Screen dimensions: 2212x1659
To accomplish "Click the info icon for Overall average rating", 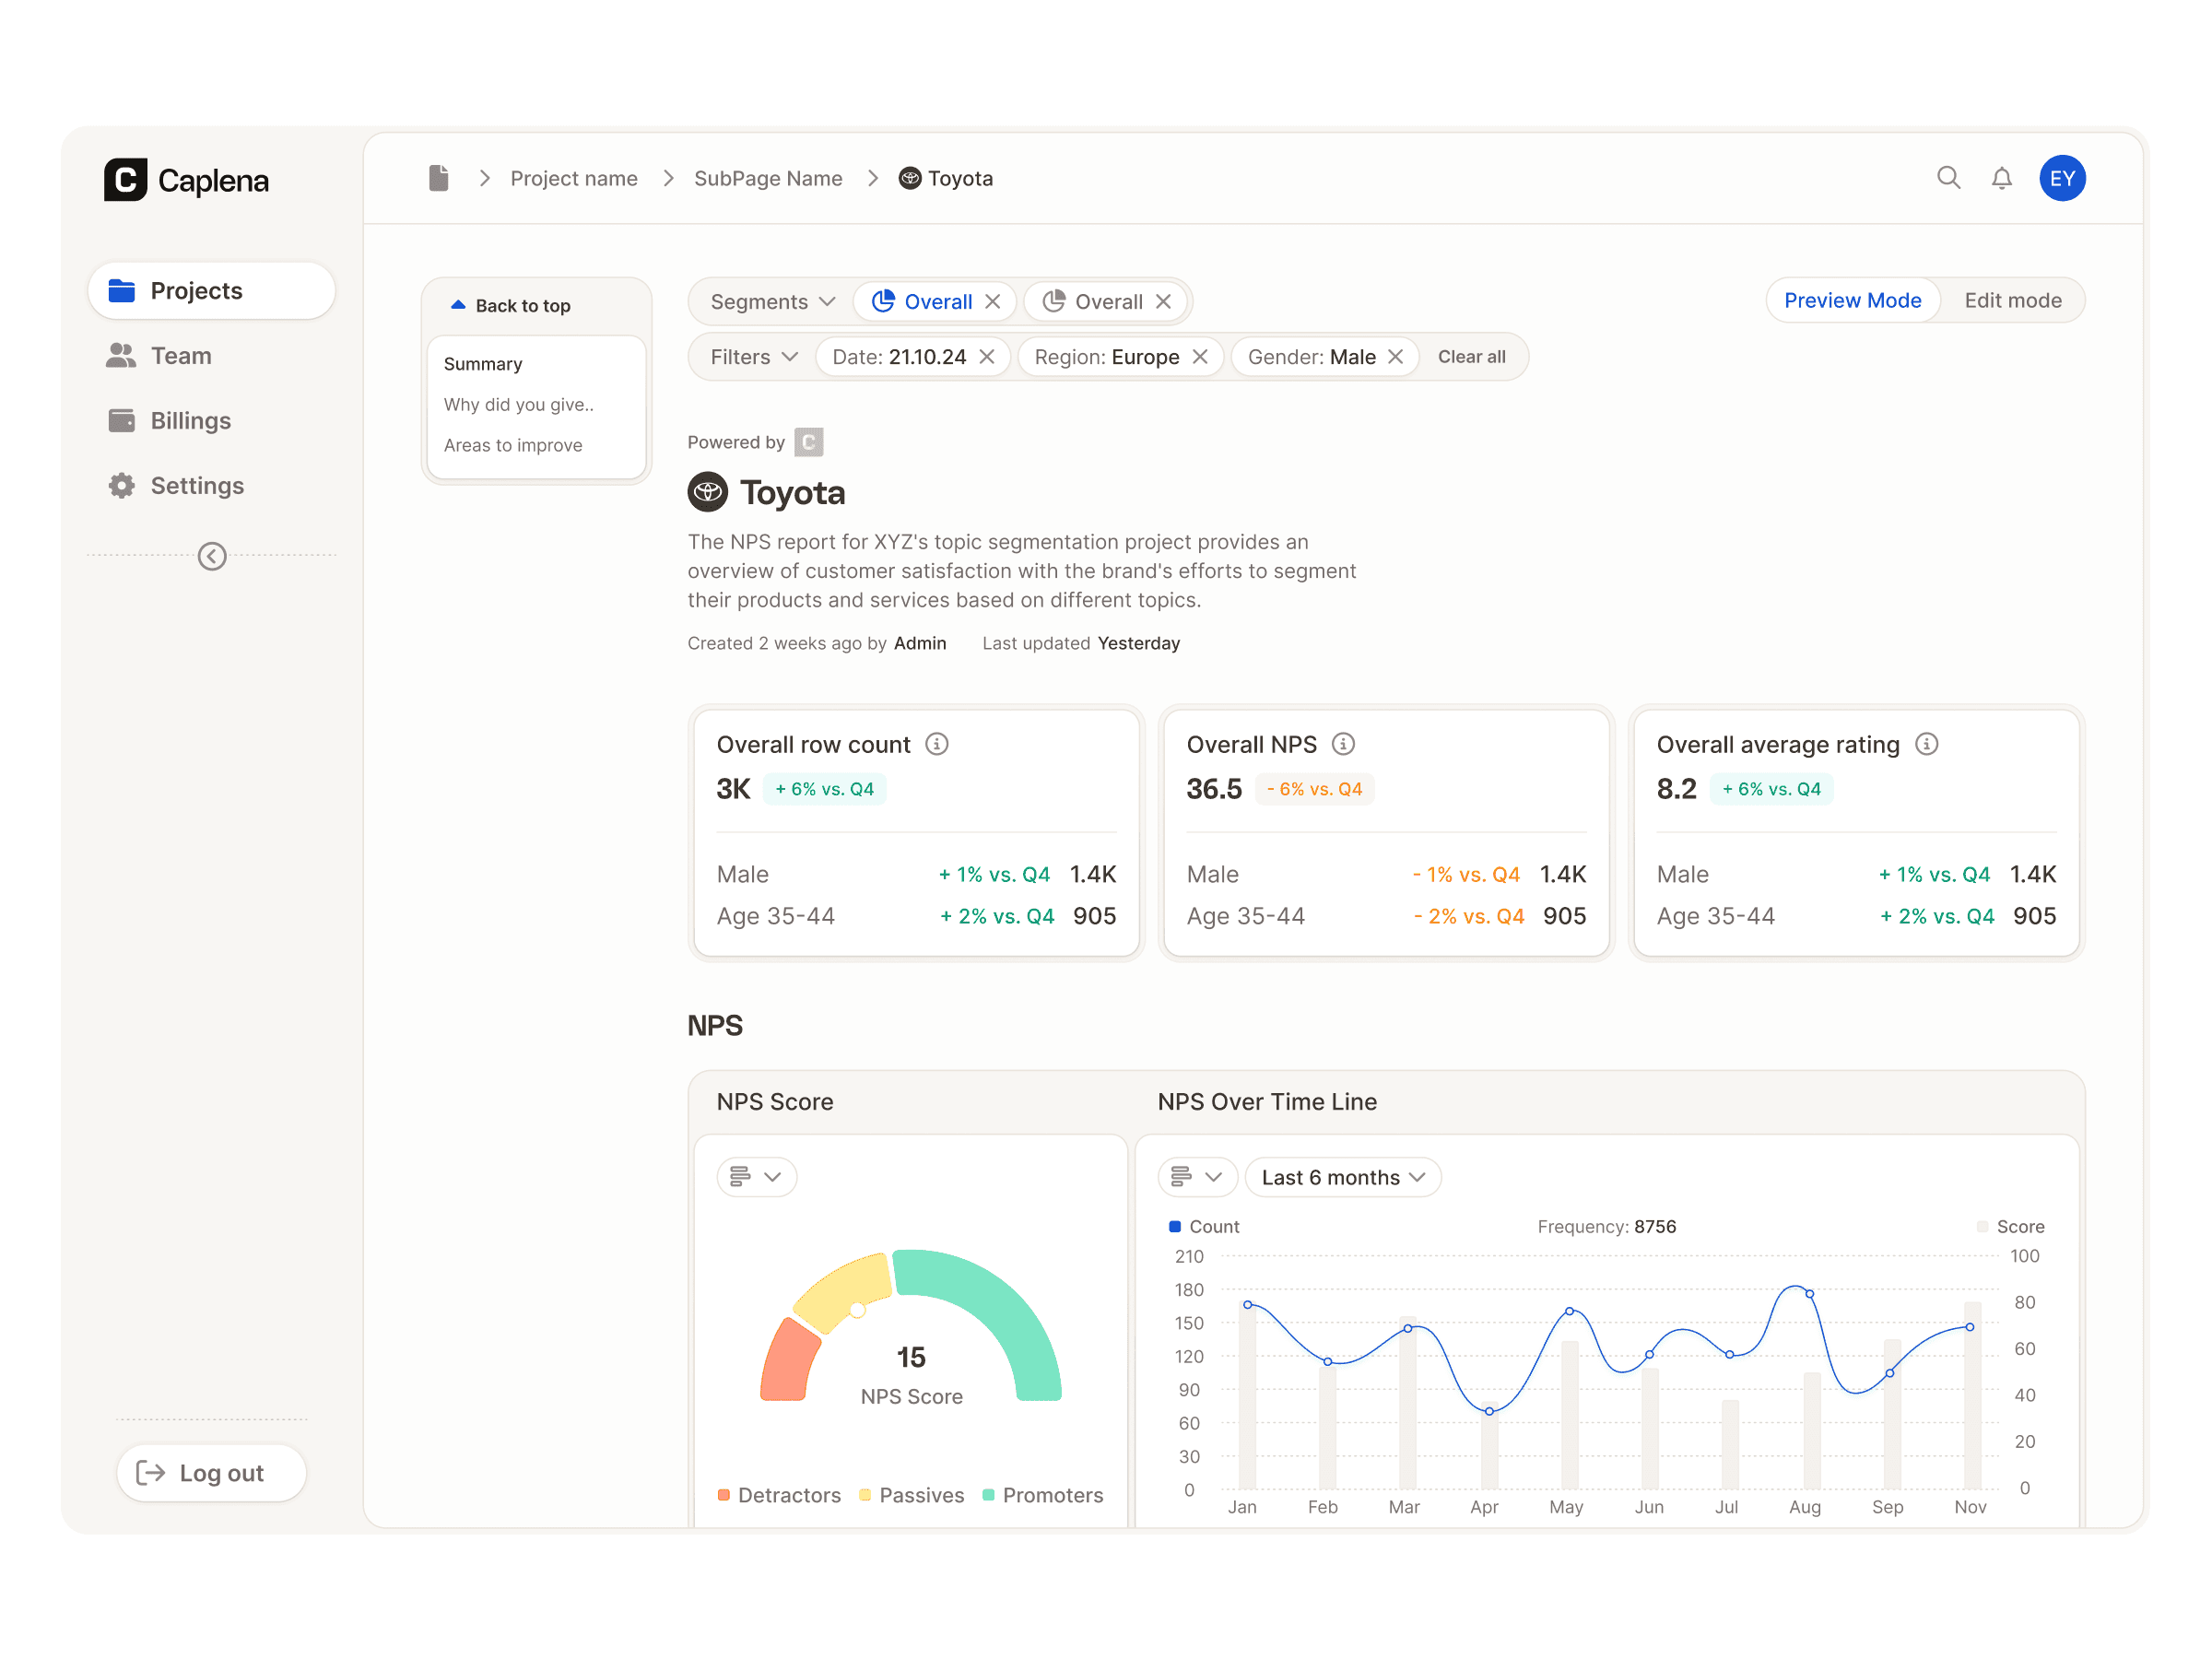I will point(1926,744).
